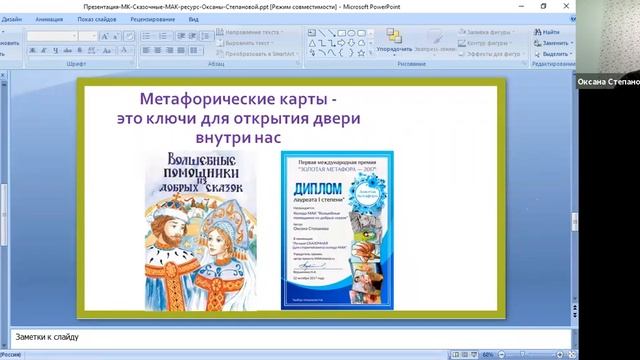Open the Показ слайдов ribbon tab
This screenshot has height=360, width=640.
(97, 19)
